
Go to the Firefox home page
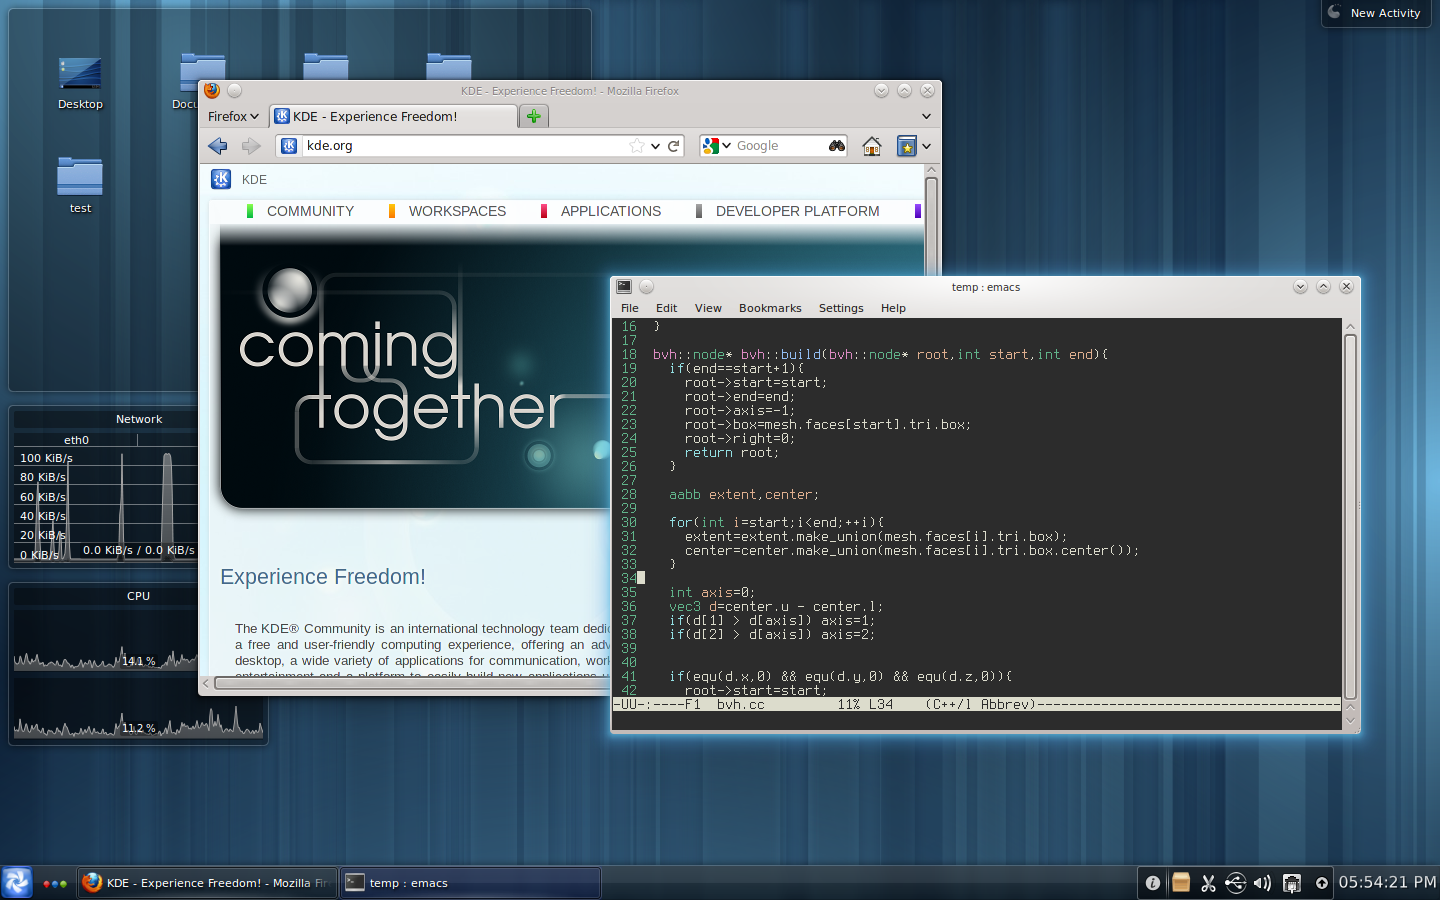tap(872, 146)
